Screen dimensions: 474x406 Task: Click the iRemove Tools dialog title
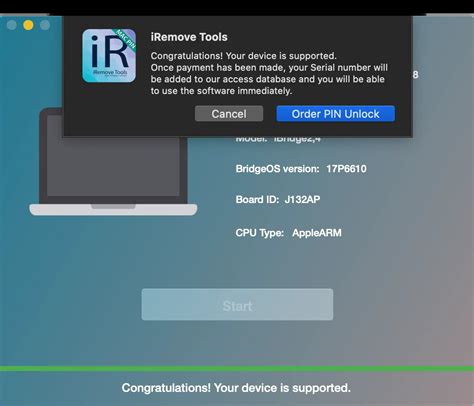[x=189, y=37]
